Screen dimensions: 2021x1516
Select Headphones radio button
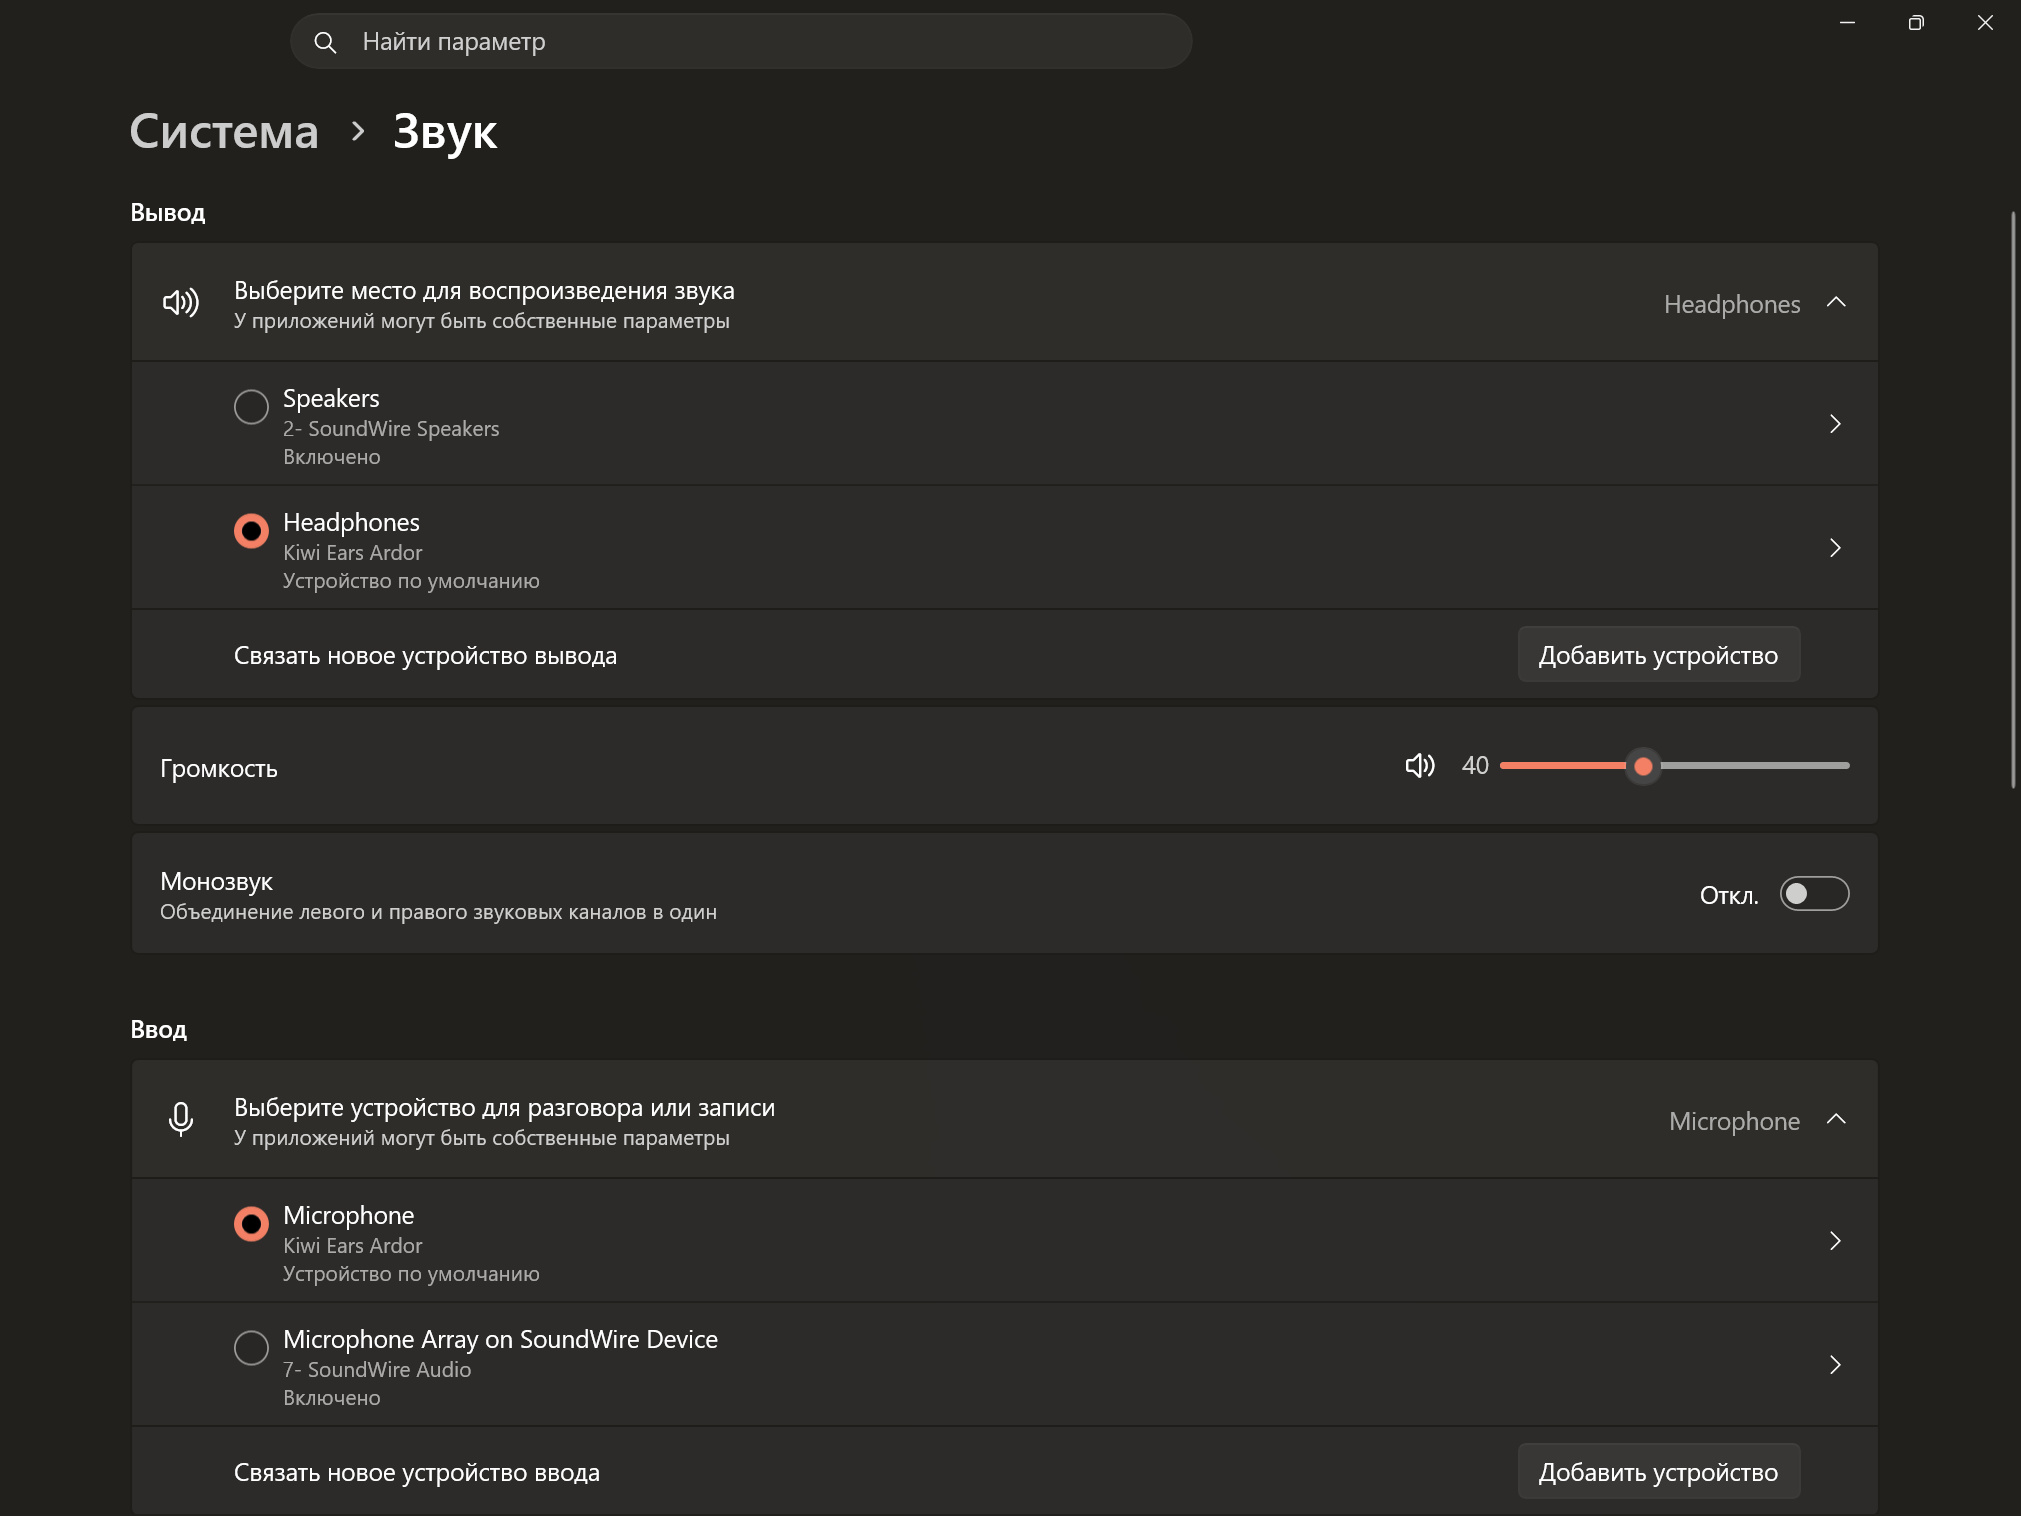click(251, 531)
